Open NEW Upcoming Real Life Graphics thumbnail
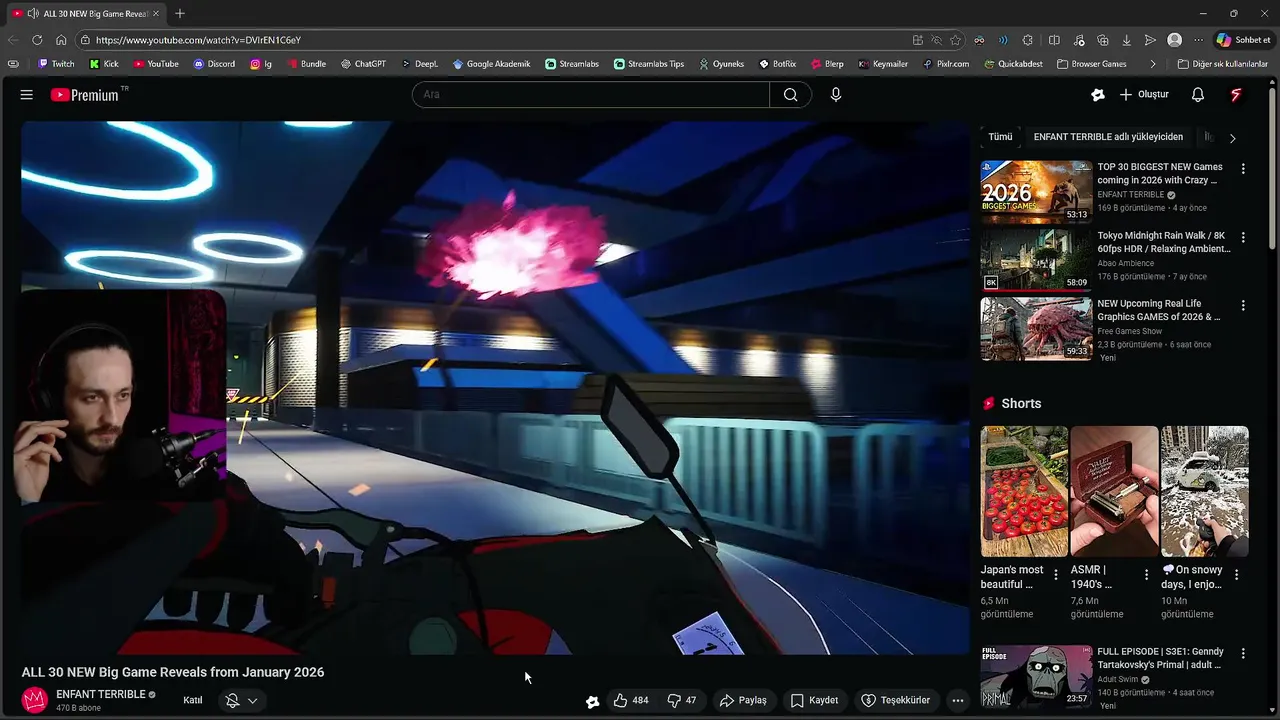The height and width of the screenshot is (720, 1280). 1036,329
